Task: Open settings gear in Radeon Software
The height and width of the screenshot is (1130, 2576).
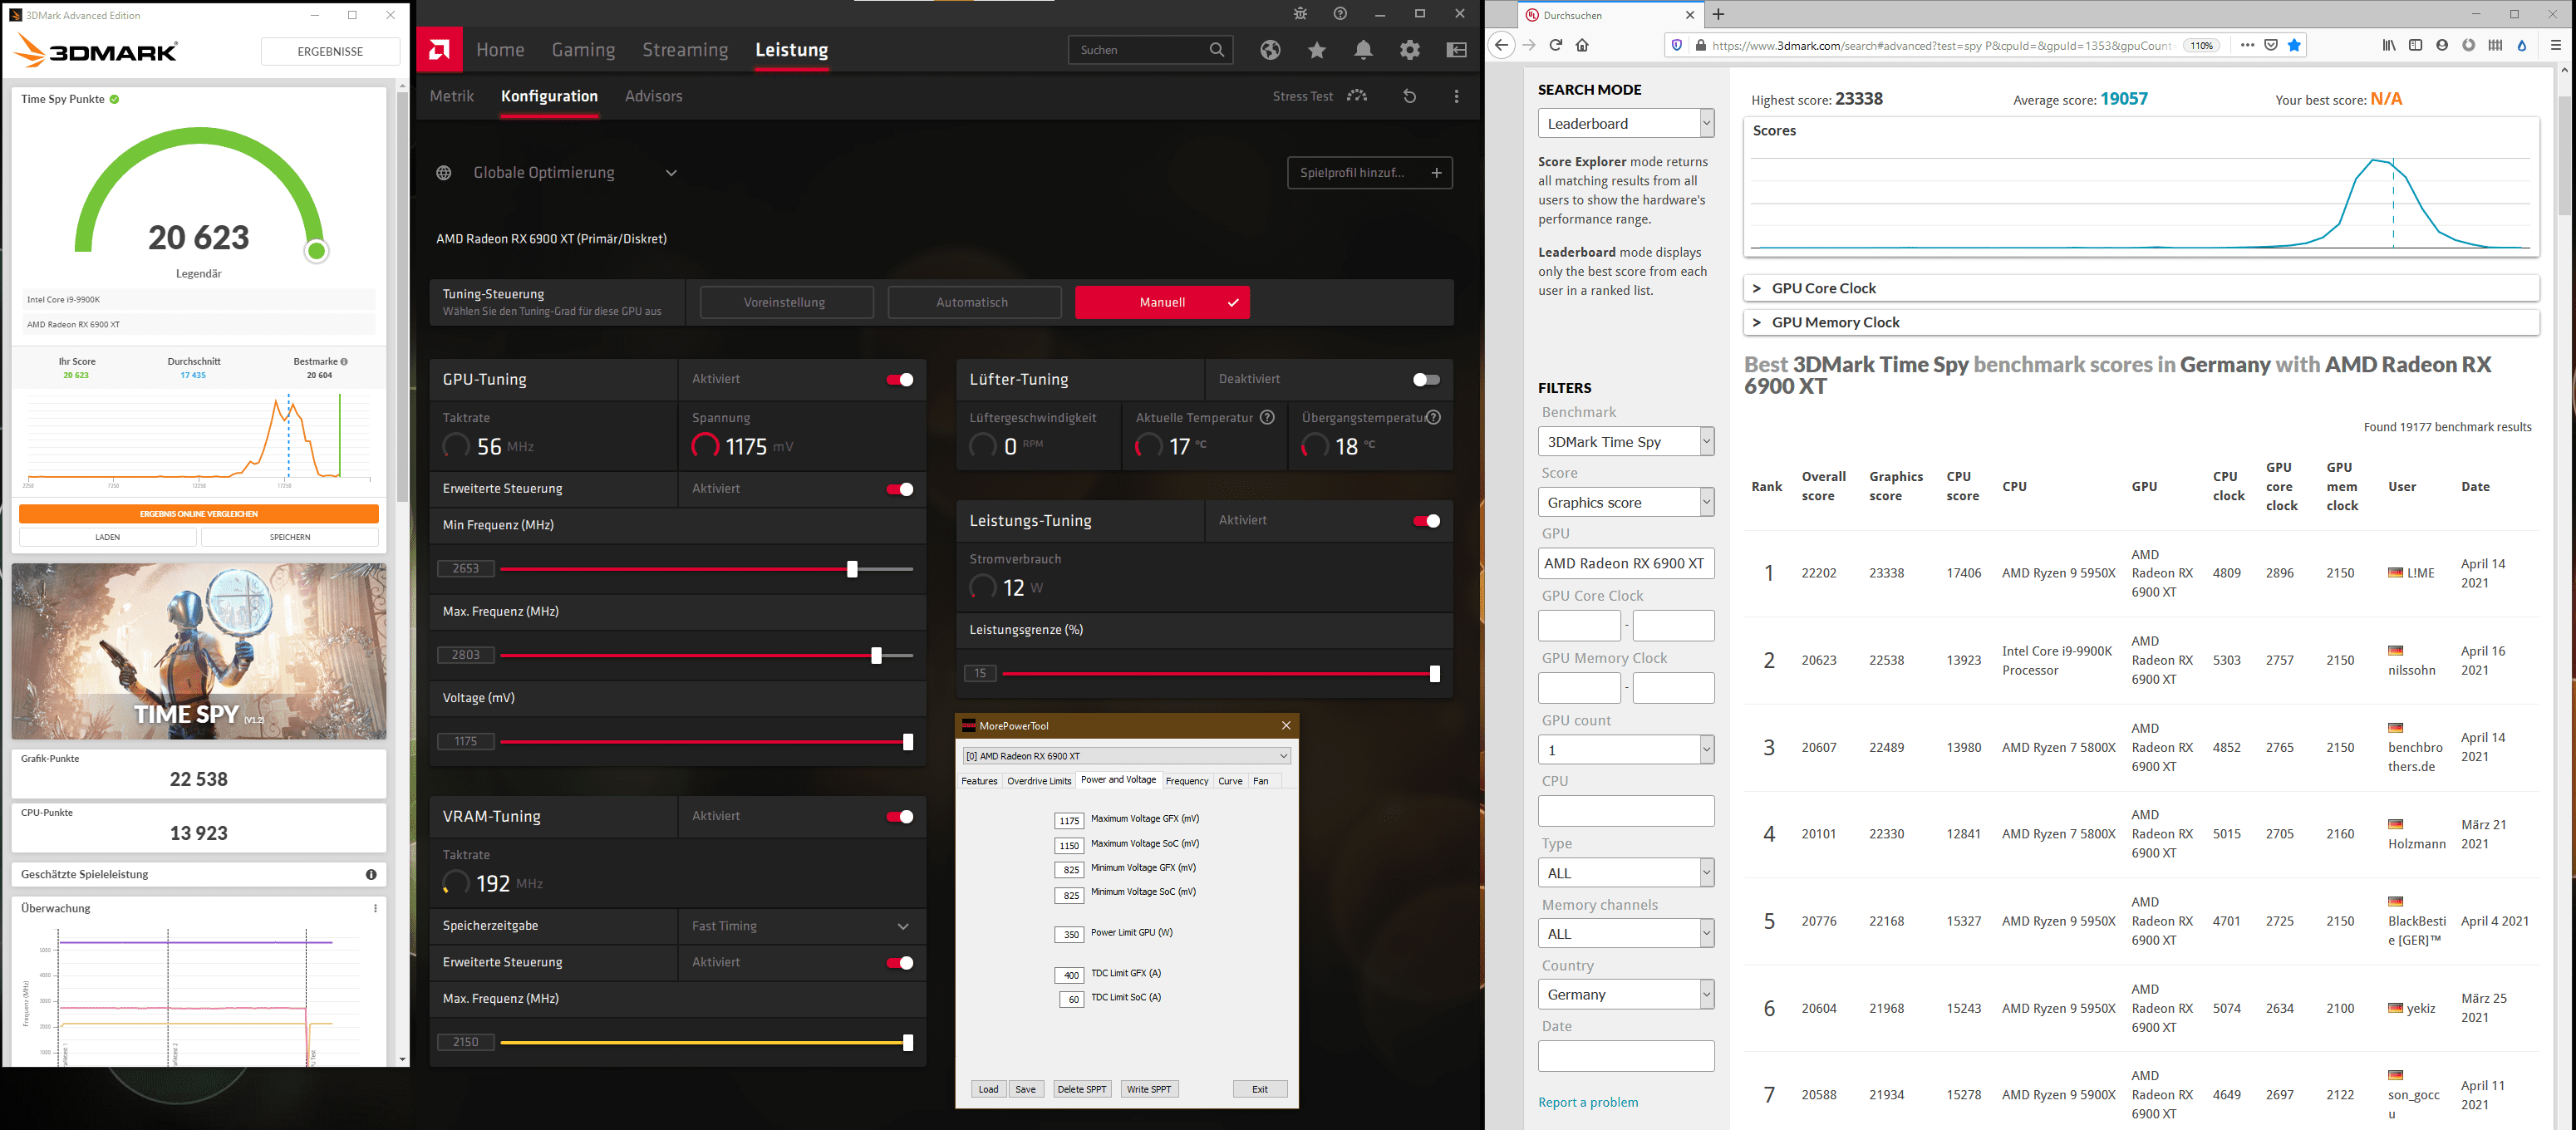Action: point(1410,50)
